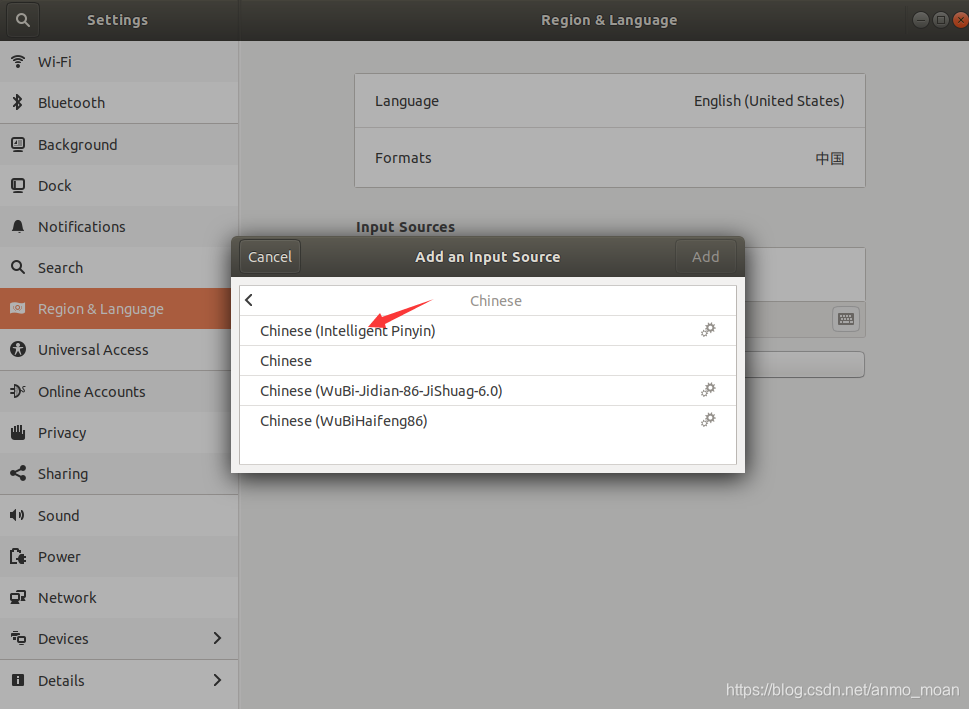Expand Devices submenu chevron
Screen dimensions: 969x709
pos(217,638)
